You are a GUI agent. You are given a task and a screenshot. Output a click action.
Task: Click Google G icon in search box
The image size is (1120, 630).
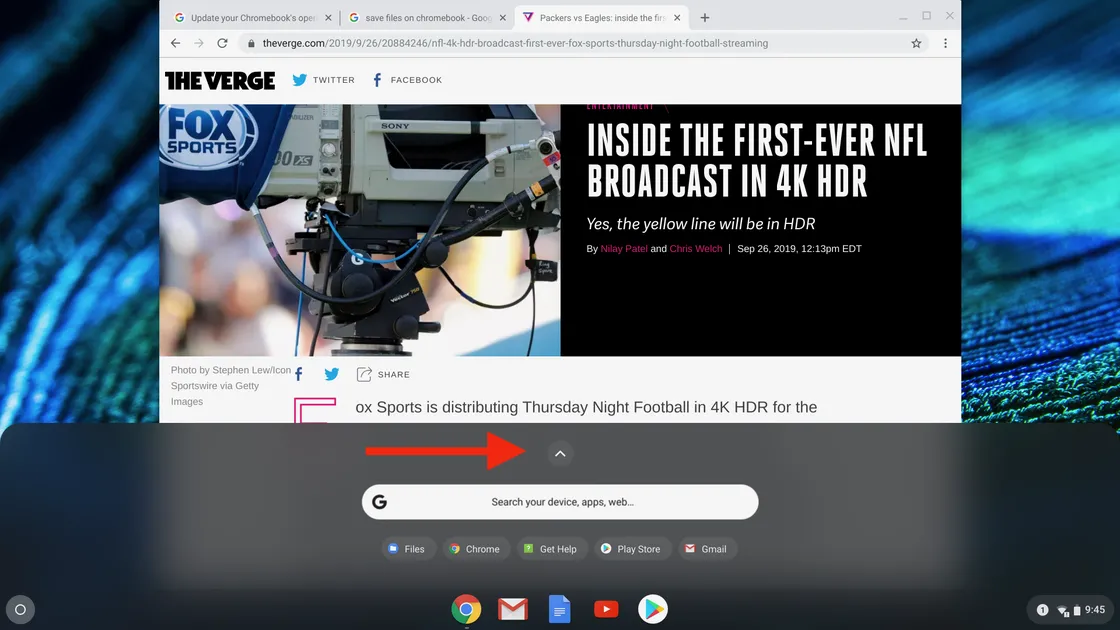379,502
